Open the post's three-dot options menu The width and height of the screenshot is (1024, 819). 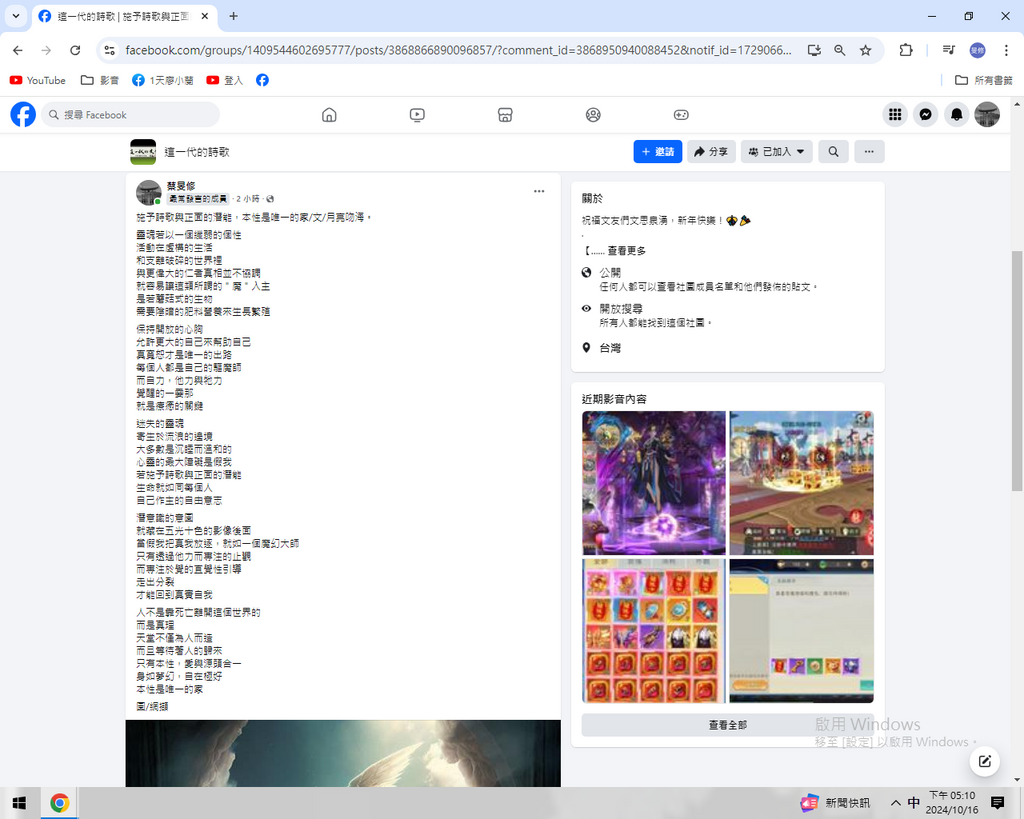coord(539,191)
